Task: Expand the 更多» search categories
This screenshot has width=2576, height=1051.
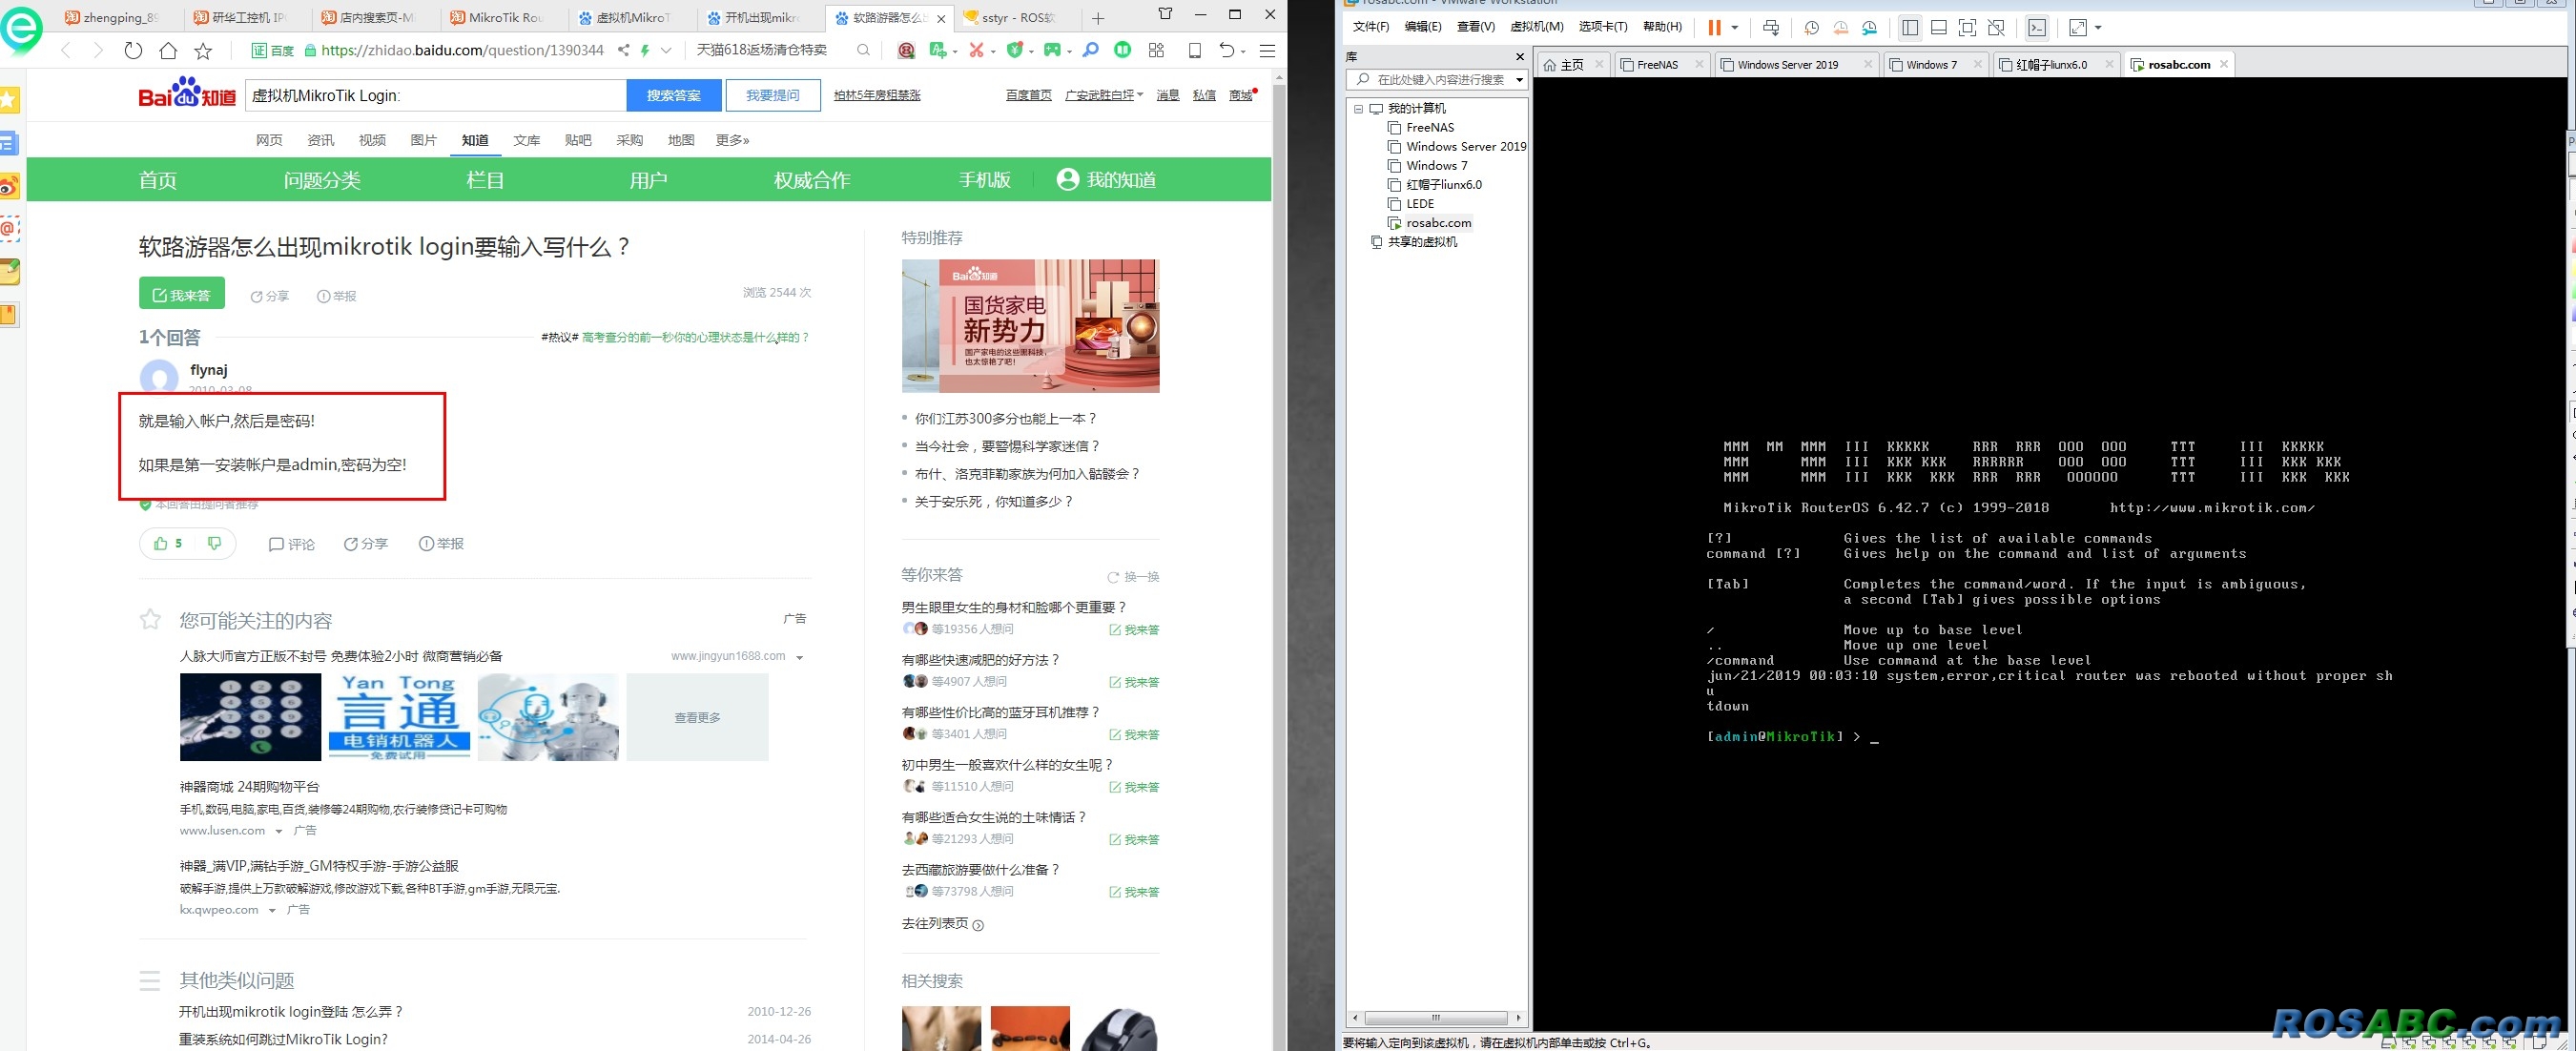Action: click(x=732, y=140)
